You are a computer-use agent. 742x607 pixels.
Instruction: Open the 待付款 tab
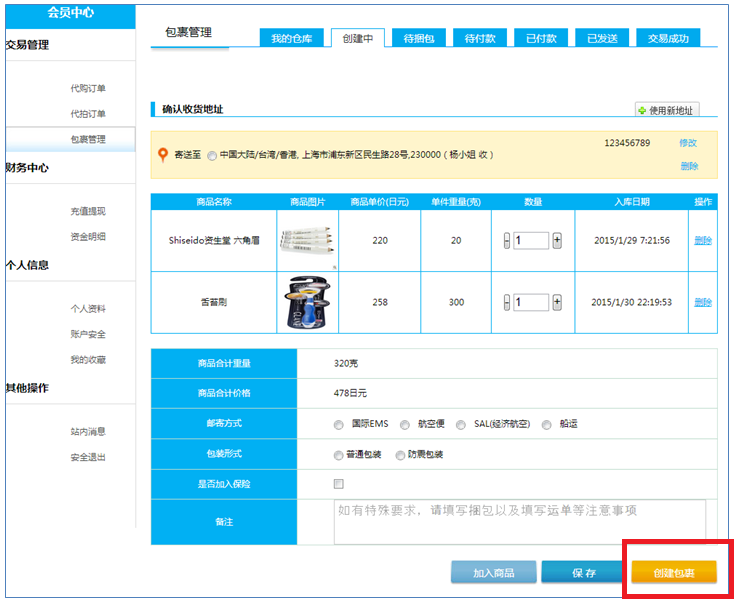480,38
